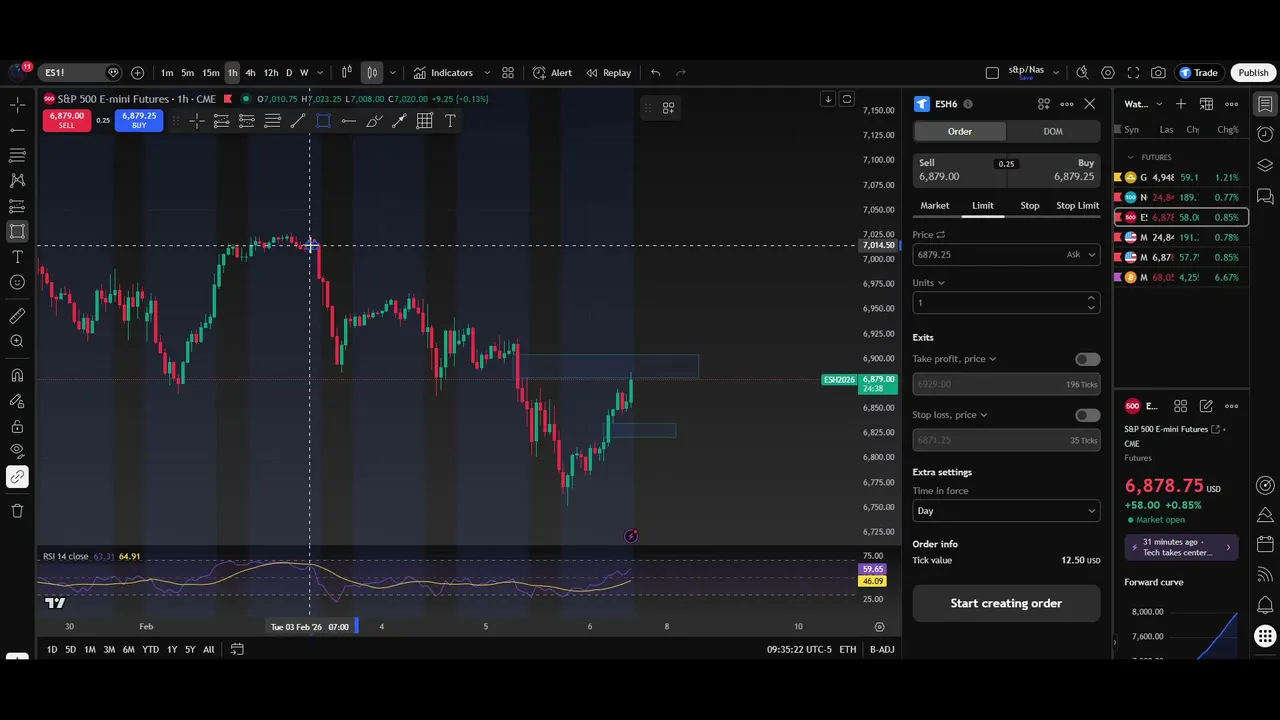This screenshot has height=720, width=1280.
Task: Toggle magnet mode
Action: [17, 376]
